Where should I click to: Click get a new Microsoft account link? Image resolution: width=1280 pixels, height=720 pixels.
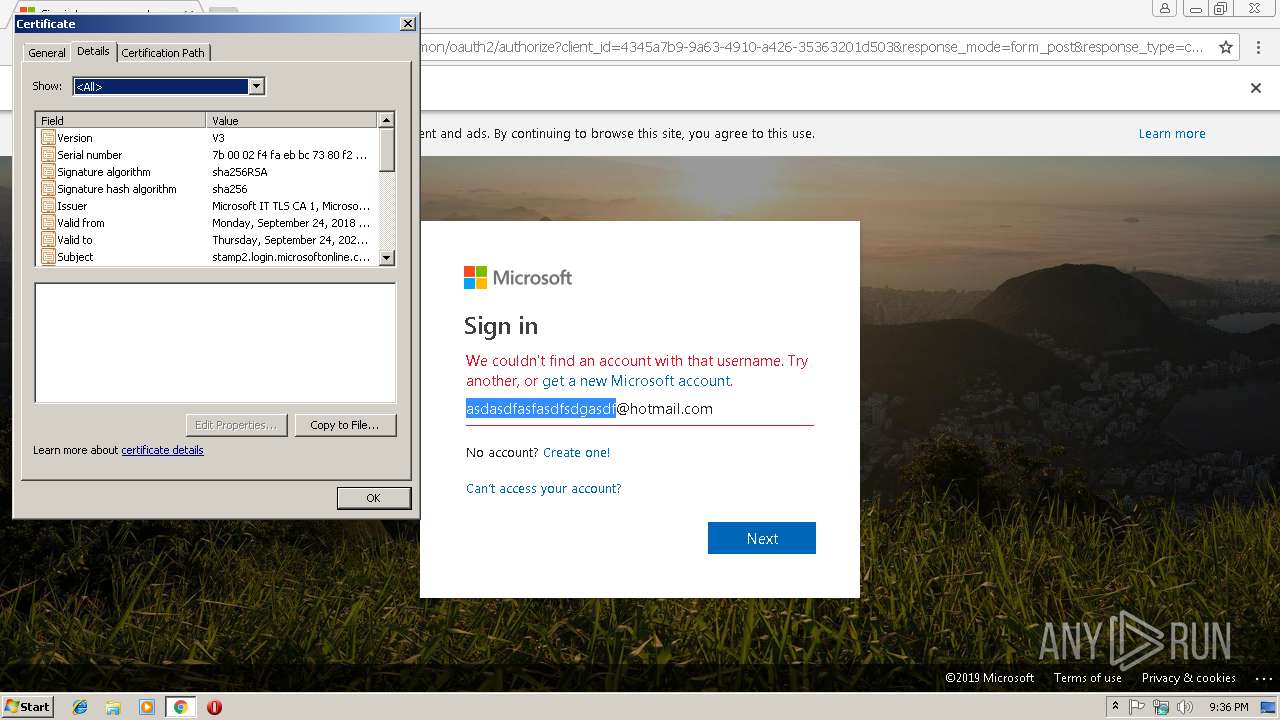636,381
